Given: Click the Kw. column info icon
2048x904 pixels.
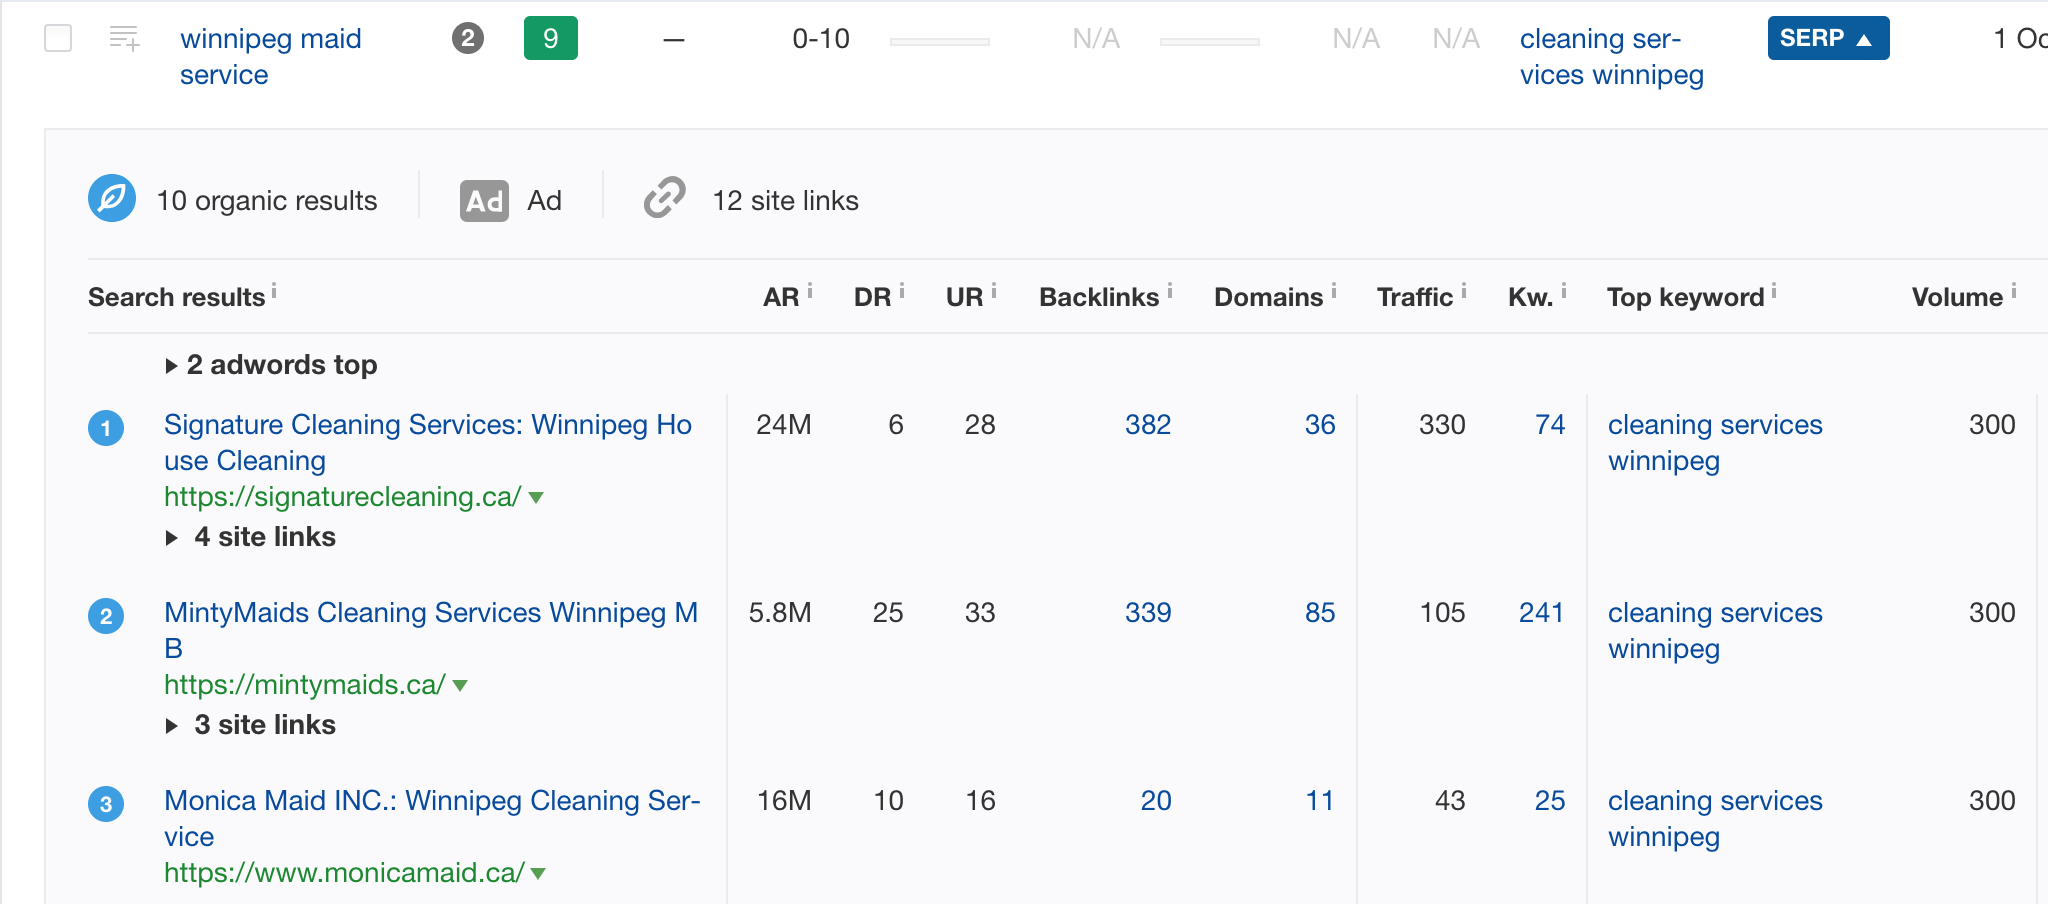Looking at the screenshot, I should tap(1564, 292).
